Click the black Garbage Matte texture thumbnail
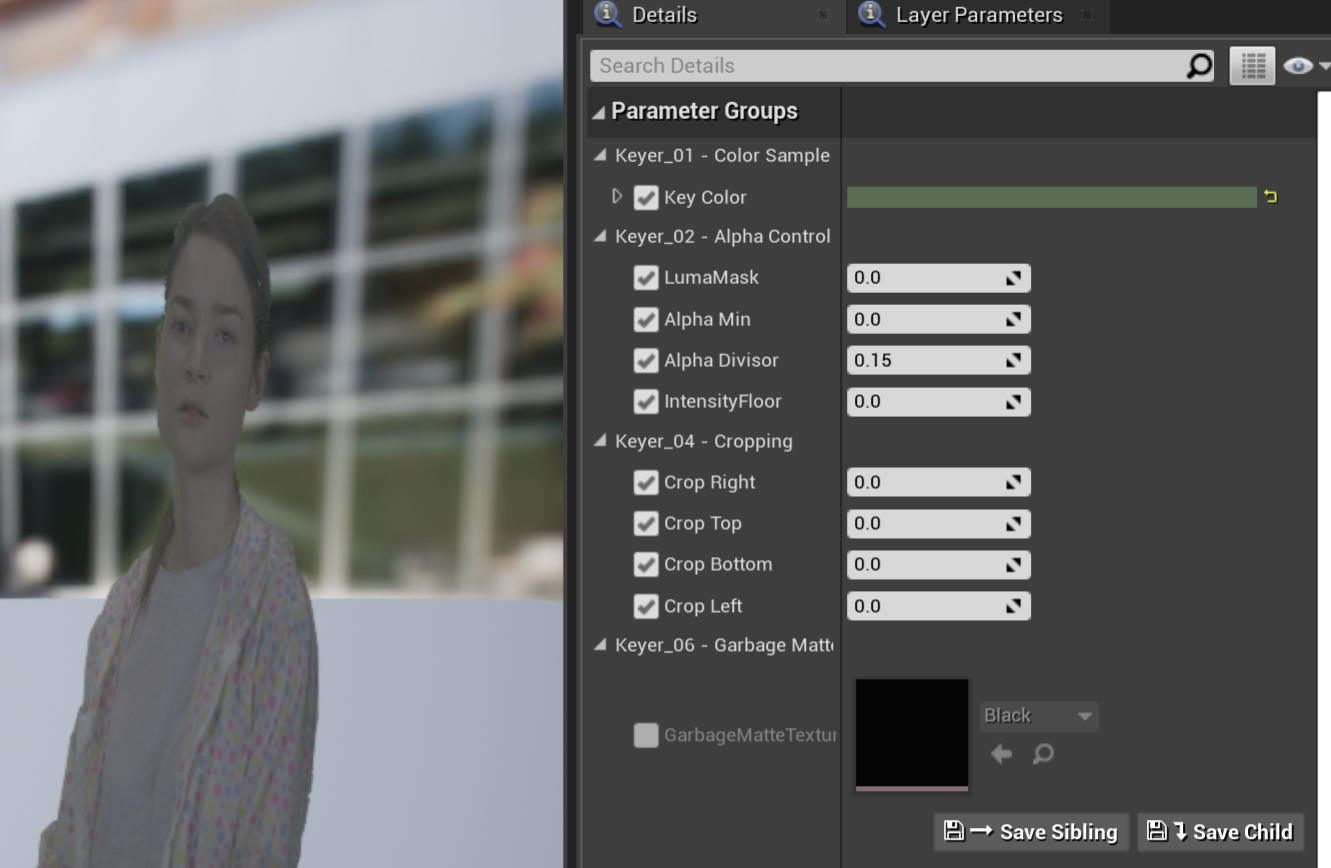 point(912,734)
